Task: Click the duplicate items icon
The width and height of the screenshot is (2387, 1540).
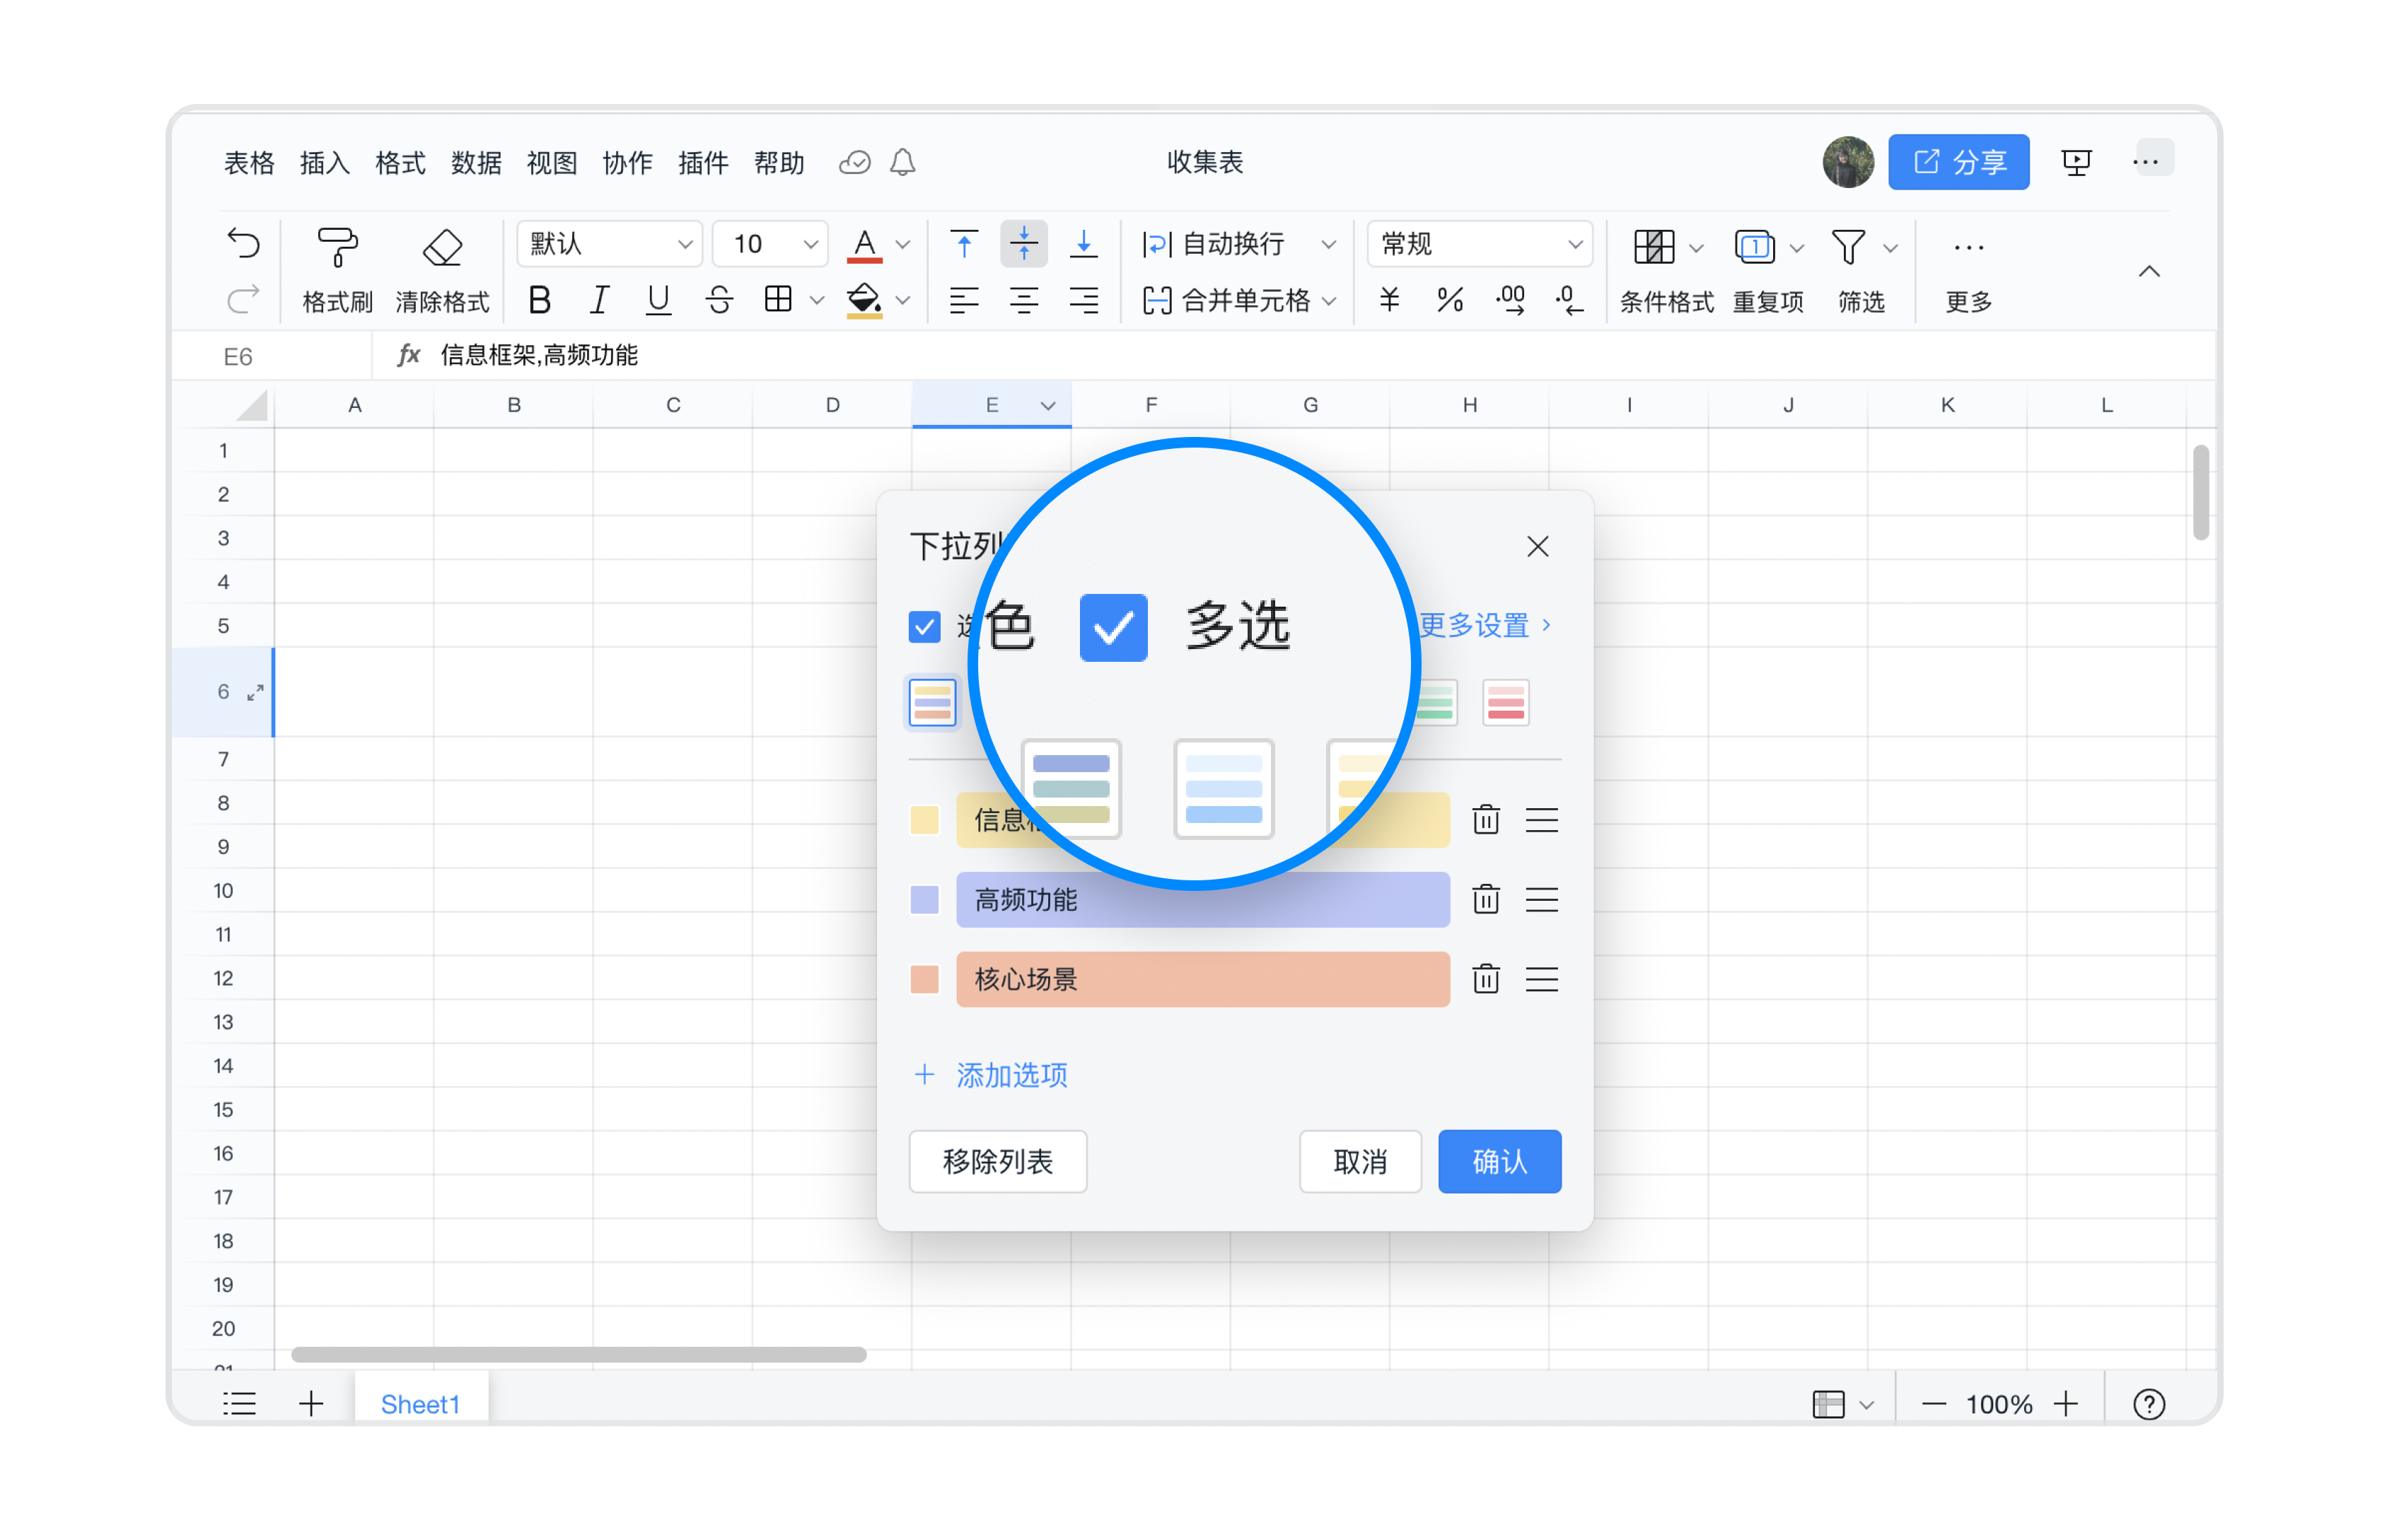Action: (x=1755, y=246)
